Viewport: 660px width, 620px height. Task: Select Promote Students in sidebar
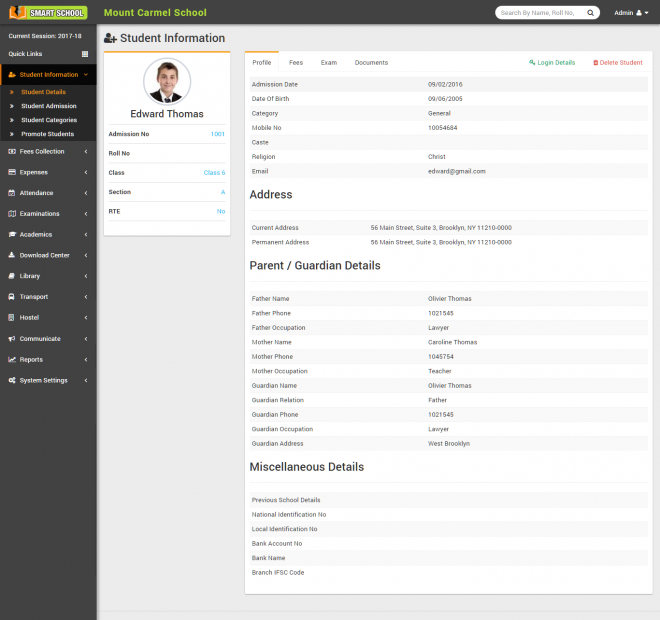tap(47, 134)
